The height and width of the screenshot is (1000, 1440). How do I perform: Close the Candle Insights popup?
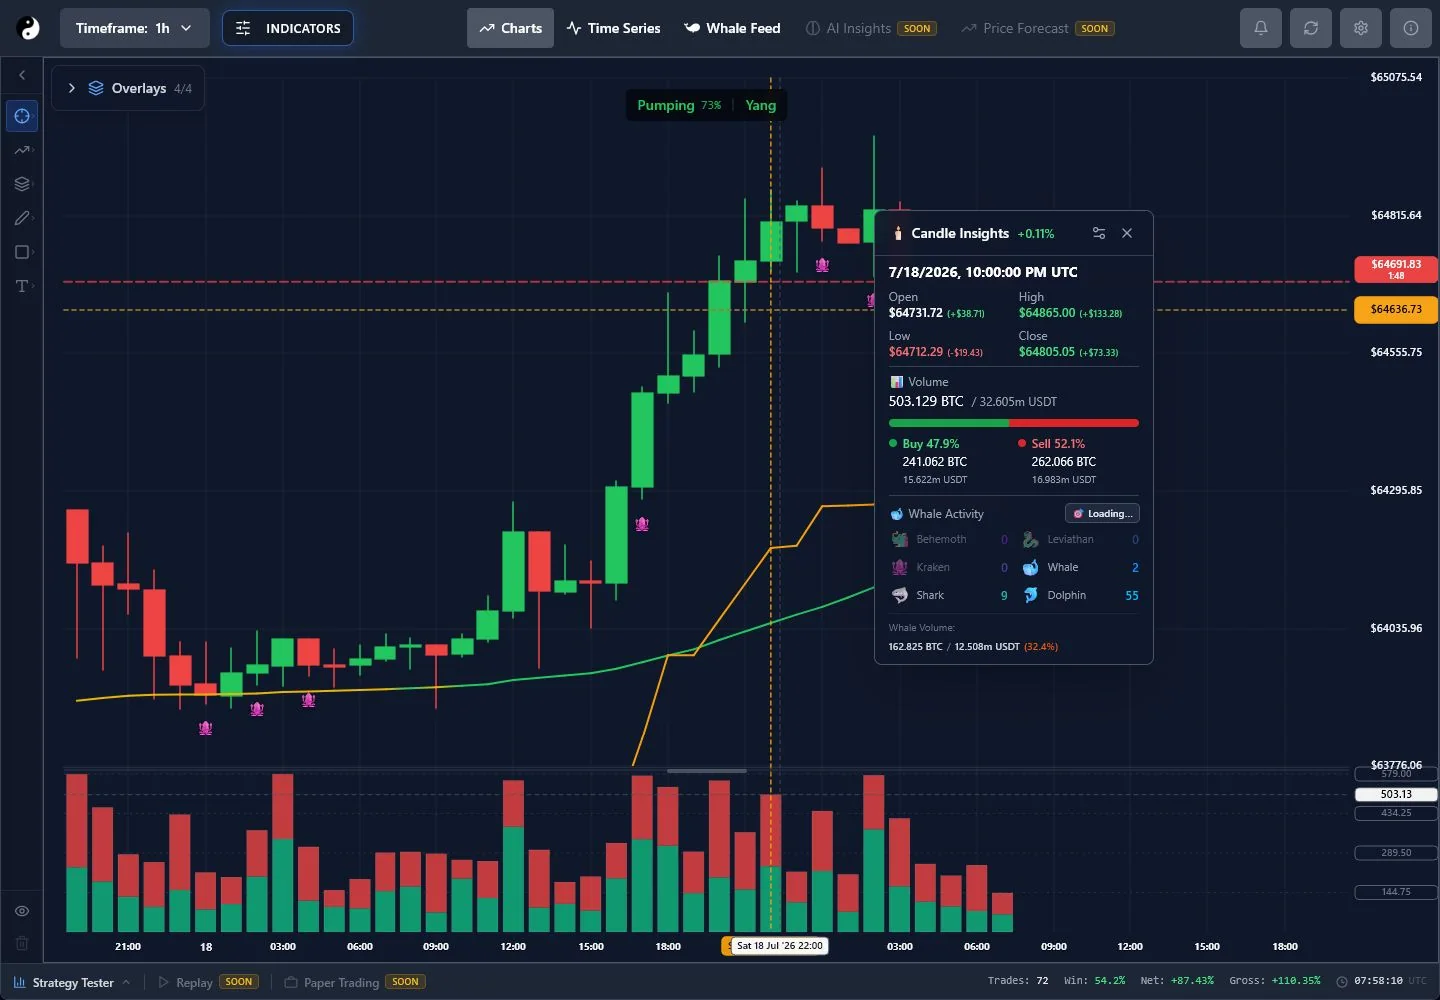(1127, 233)
